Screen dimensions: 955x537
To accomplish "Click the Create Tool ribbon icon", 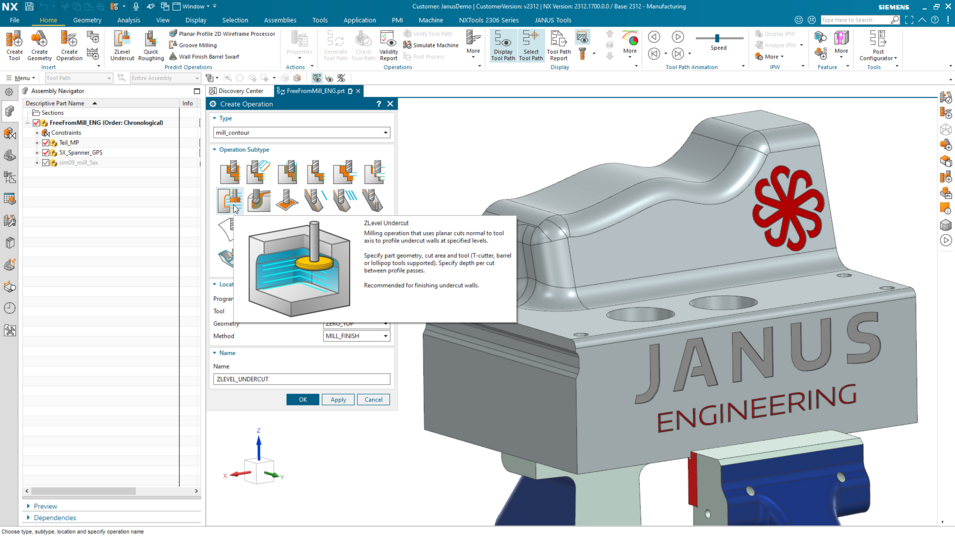I will coord(14,46).
